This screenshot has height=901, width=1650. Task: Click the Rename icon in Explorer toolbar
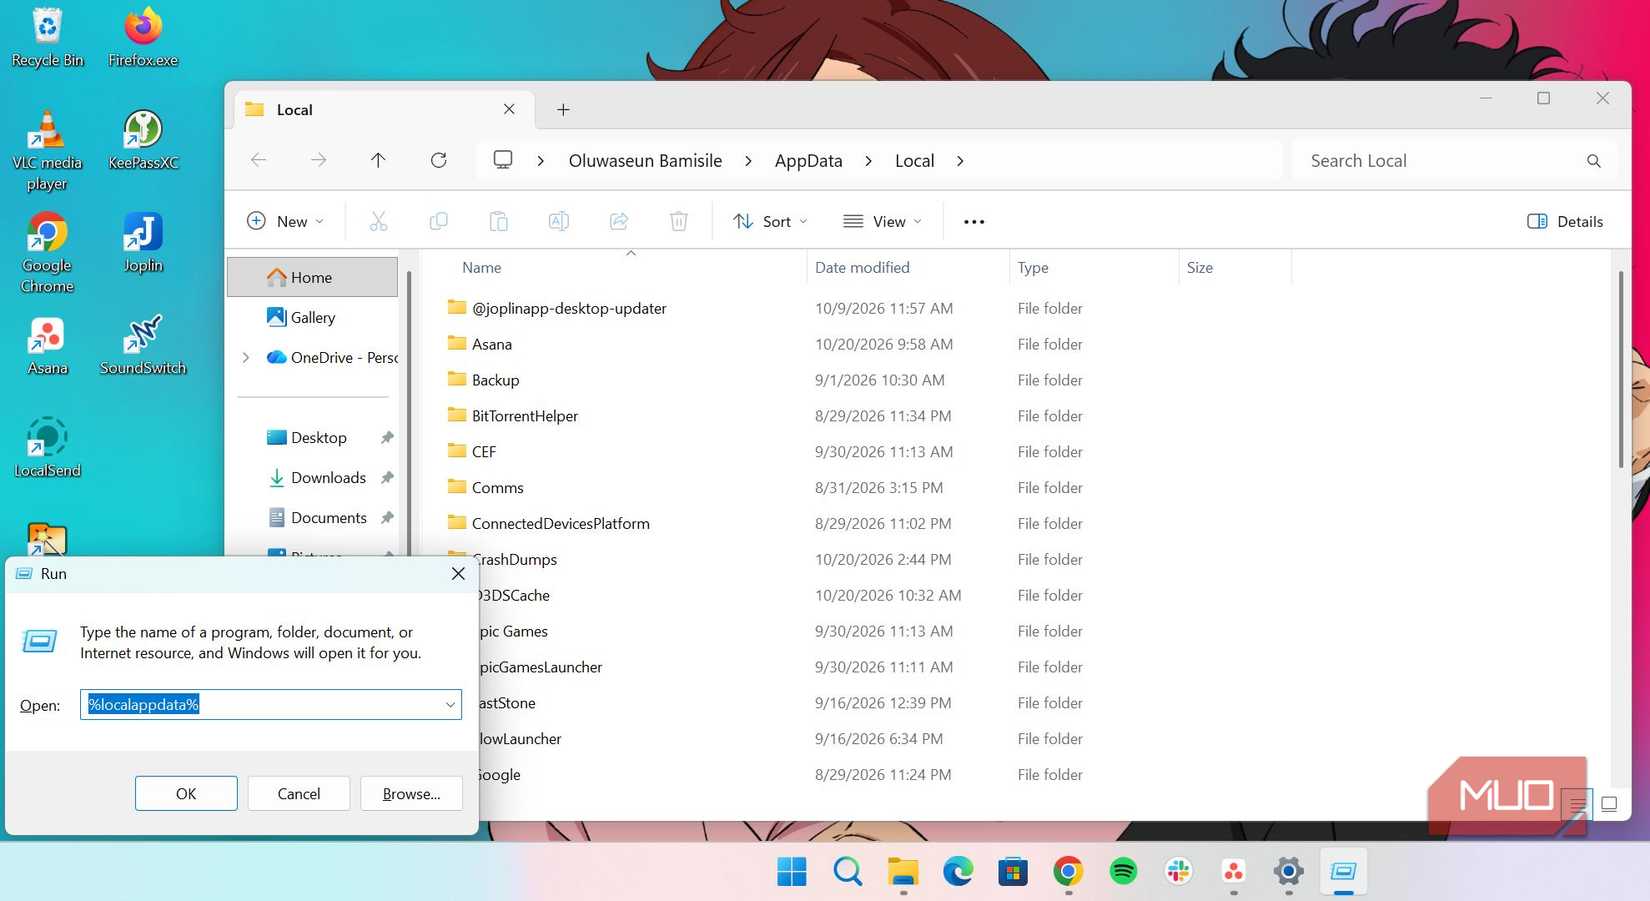point(558,221)
